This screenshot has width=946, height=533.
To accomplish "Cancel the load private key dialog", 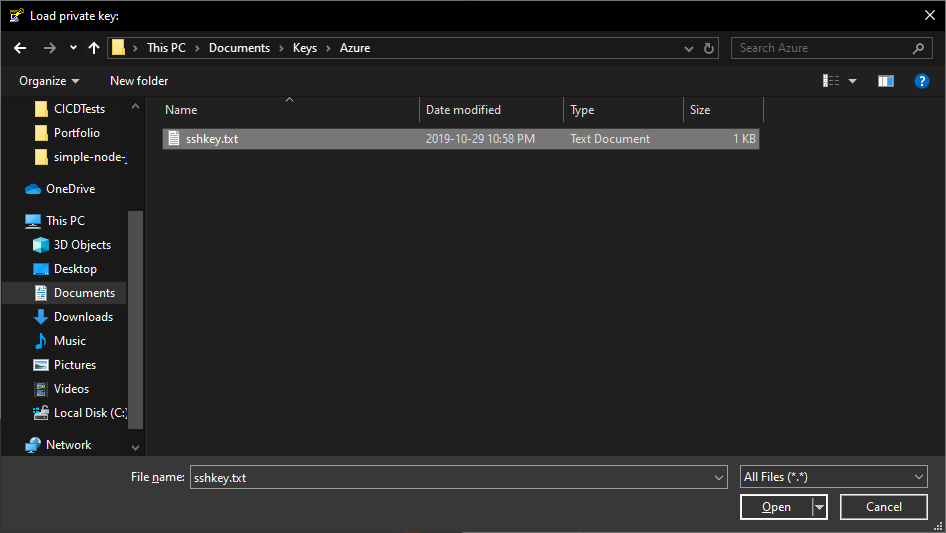I will 884,507.
